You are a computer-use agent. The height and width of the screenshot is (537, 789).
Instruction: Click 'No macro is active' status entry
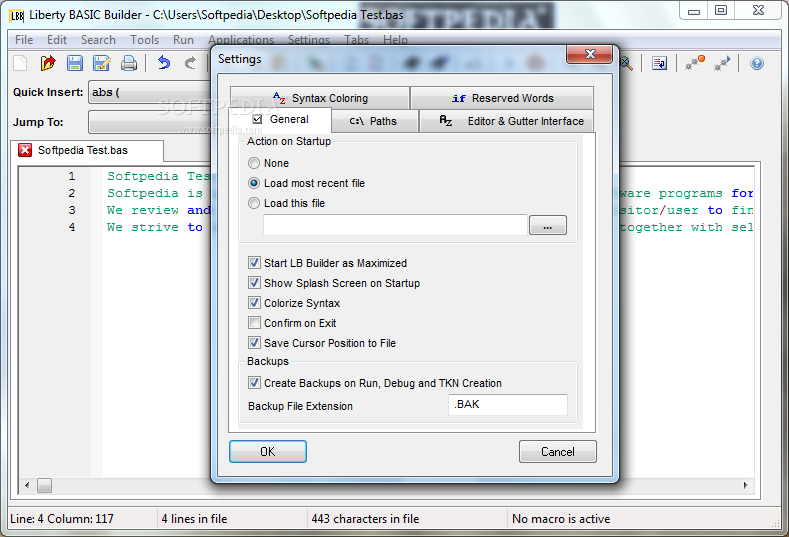click(561, 518)
